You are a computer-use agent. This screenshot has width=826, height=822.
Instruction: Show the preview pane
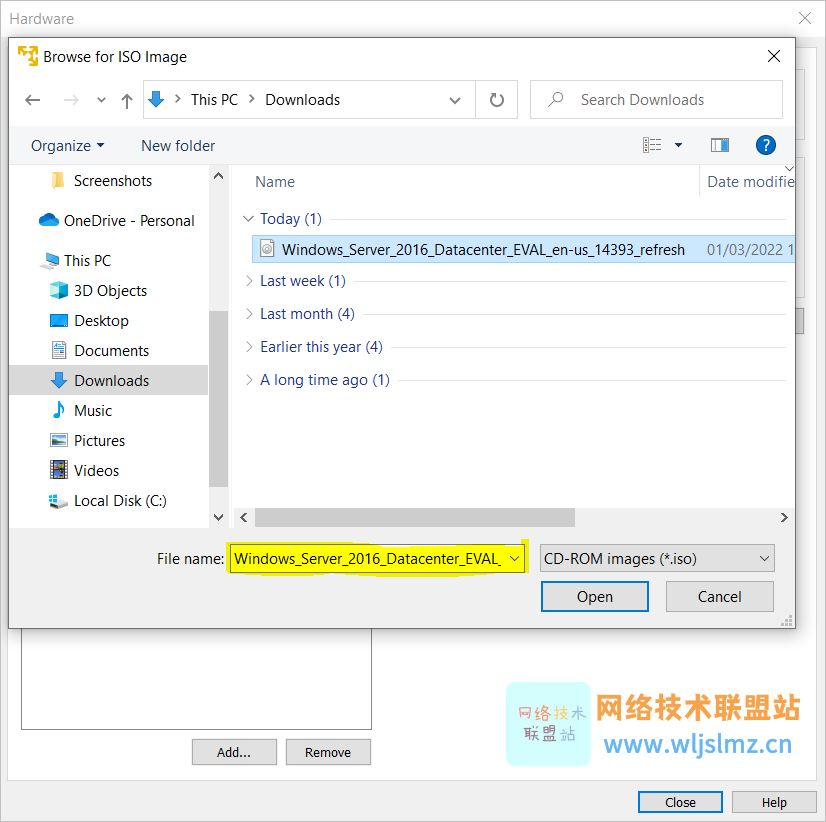[x=720, y=145]
